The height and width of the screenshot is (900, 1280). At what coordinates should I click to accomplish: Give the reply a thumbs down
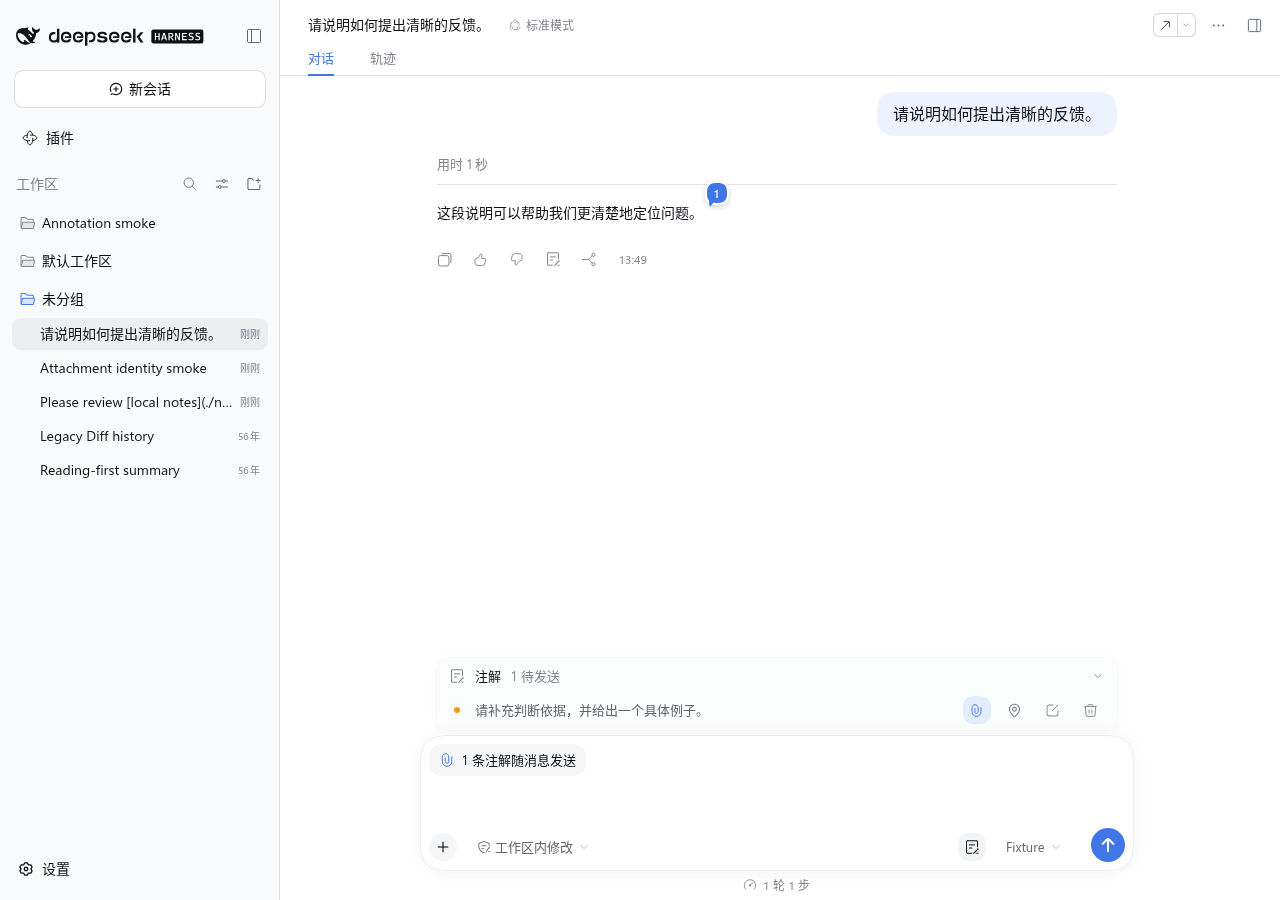tap(517, 260)
